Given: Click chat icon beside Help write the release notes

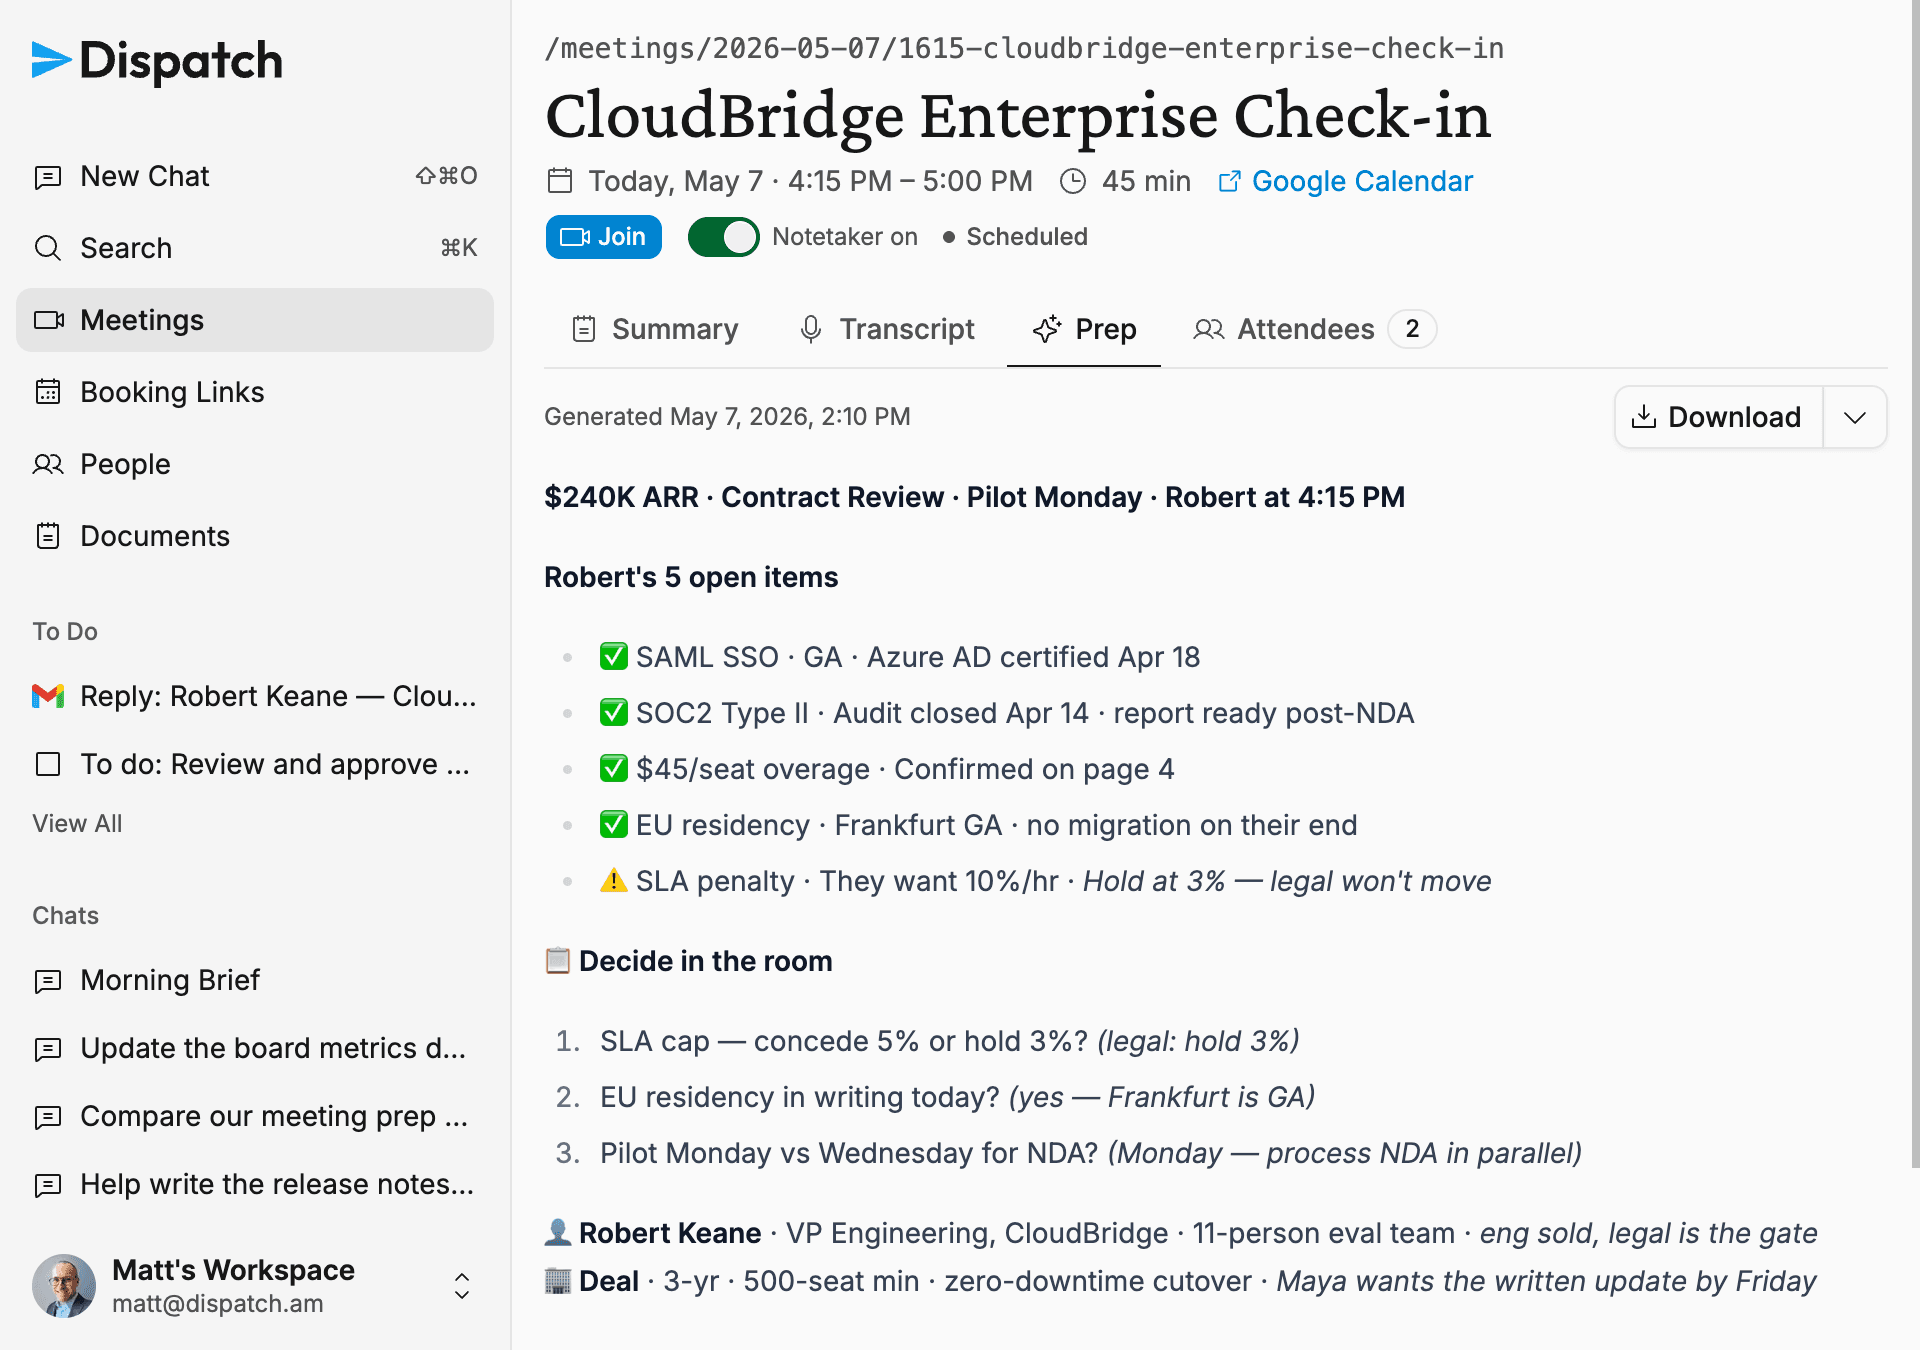Looking at the screenshot, I should [48, 1185].
